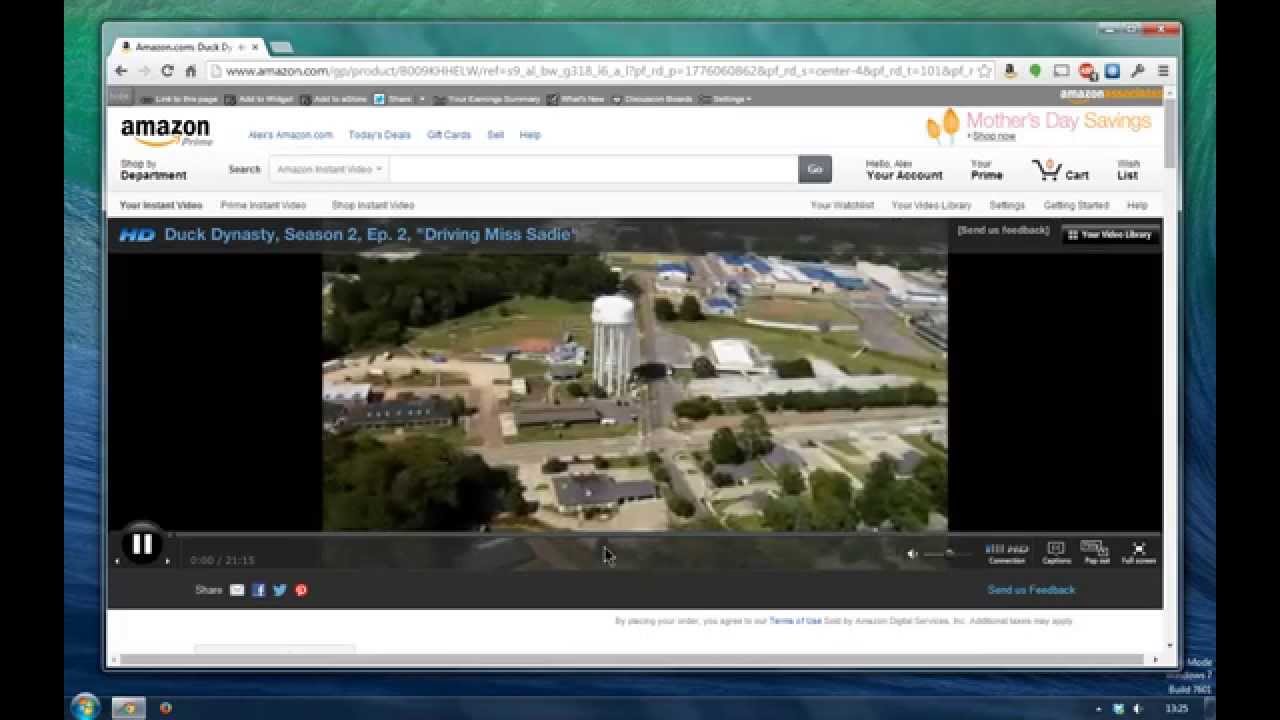Share the video on Facebook
This screenshot has width=1280, height=720.
tap(258, 590)
